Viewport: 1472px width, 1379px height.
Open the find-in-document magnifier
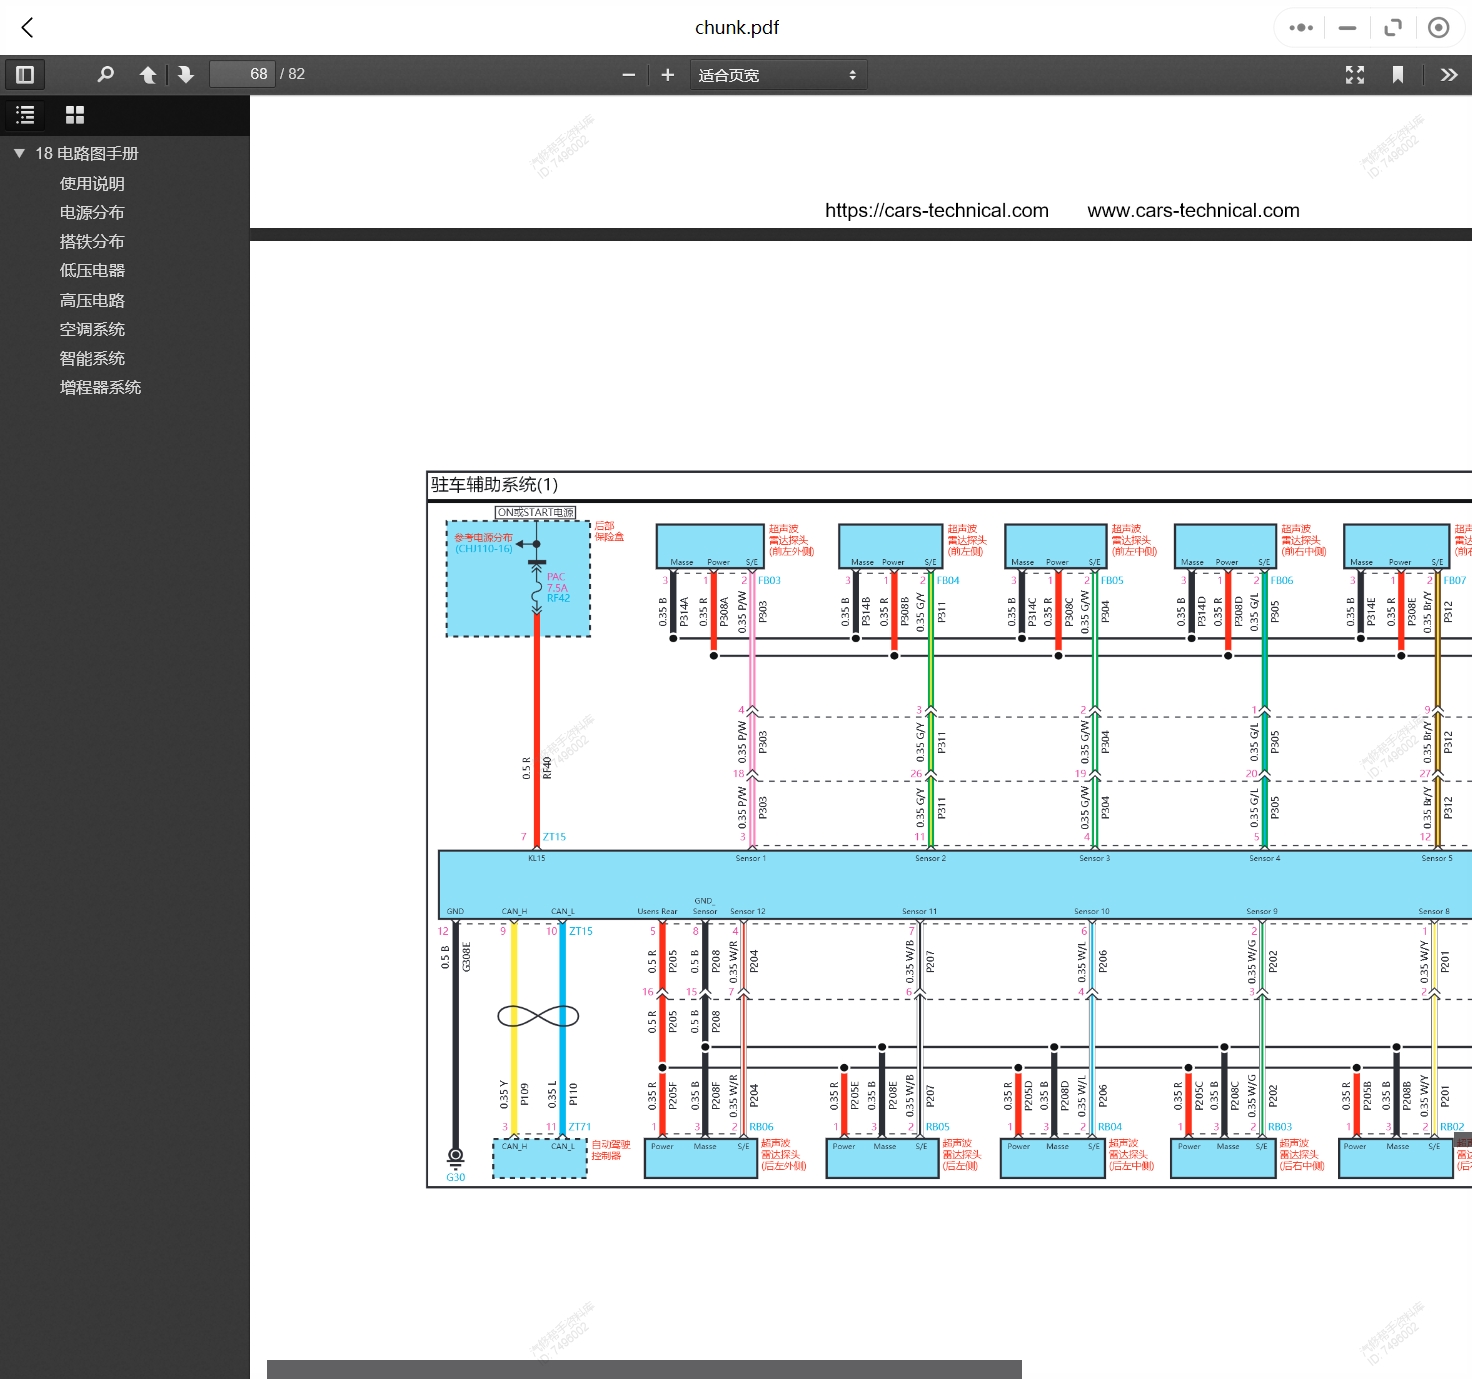click(105, 74)
